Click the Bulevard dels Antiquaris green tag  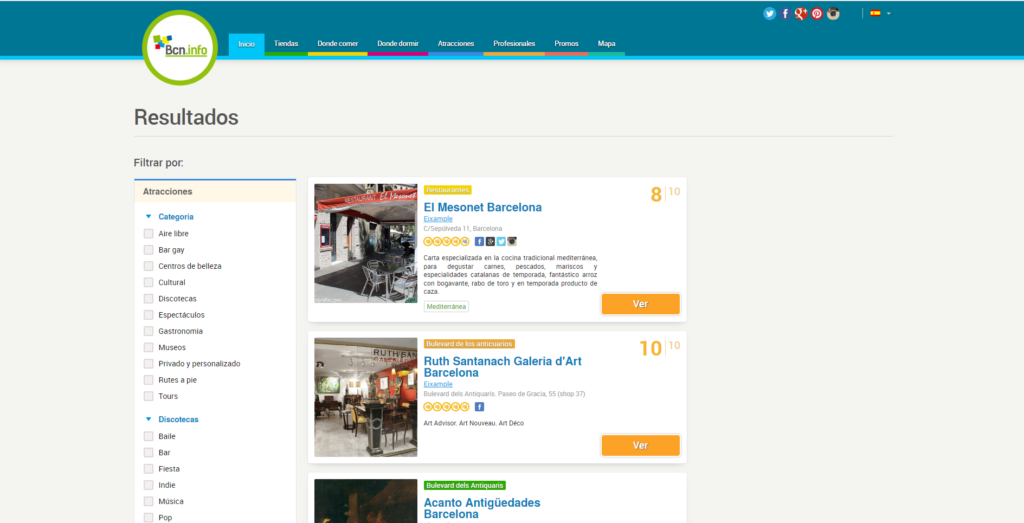(464, 486)
